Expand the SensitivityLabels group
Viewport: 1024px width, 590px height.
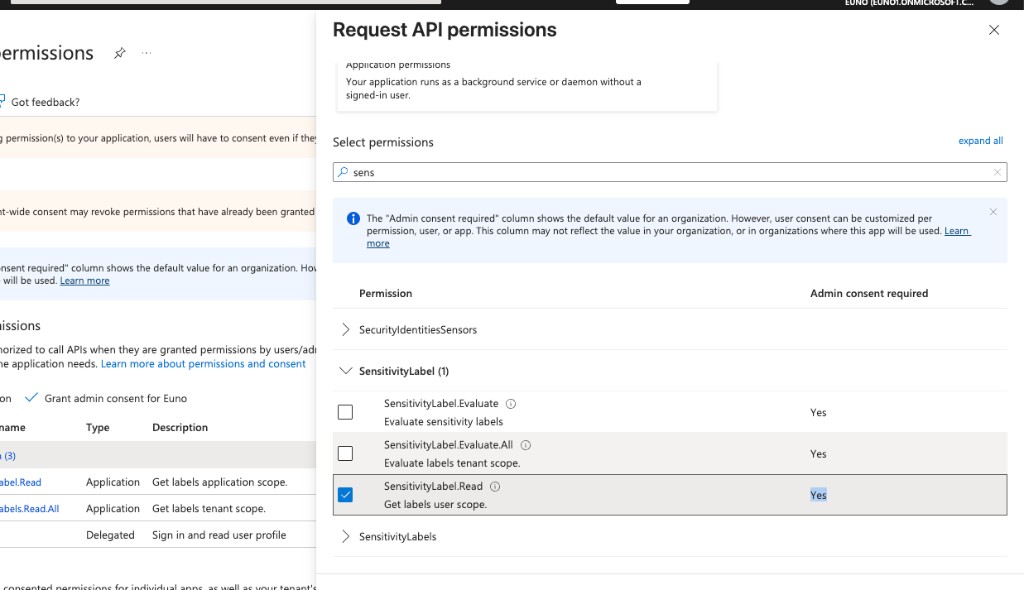345,536
